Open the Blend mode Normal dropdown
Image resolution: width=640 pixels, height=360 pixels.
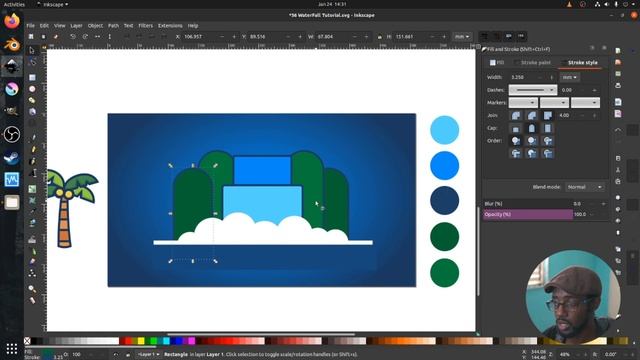(584, 187)
